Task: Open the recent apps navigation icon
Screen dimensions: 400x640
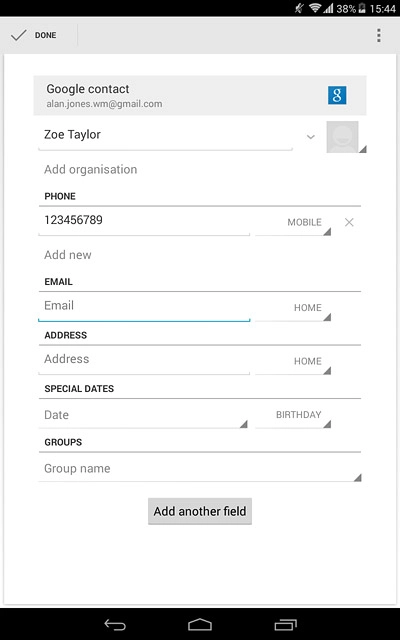Action: [285, 624]
